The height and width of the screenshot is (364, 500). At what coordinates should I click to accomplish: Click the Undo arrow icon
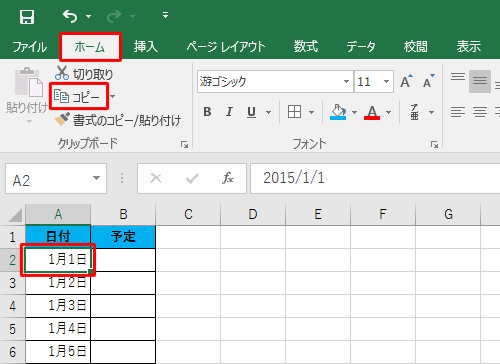click(70, 16)
